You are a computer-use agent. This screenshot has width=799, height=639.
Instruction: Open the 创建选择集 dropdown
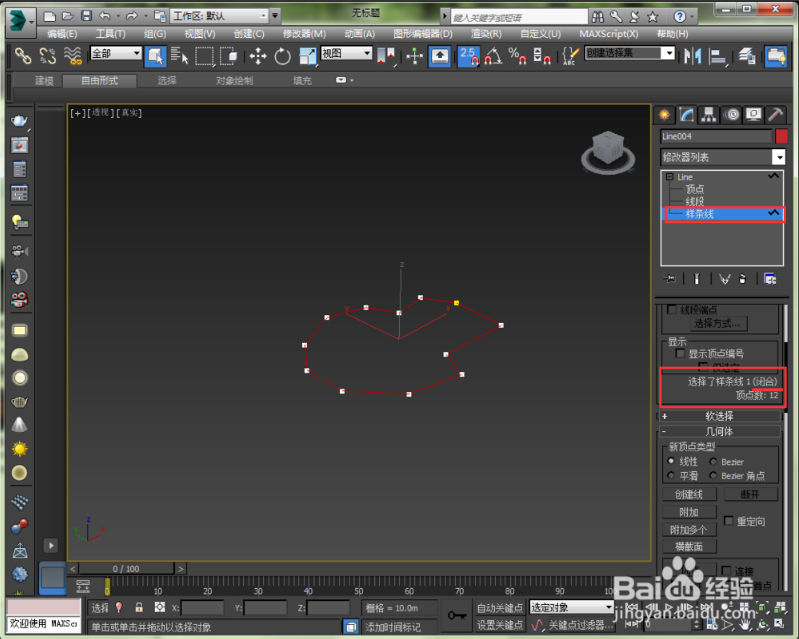(x=630, y=53)
